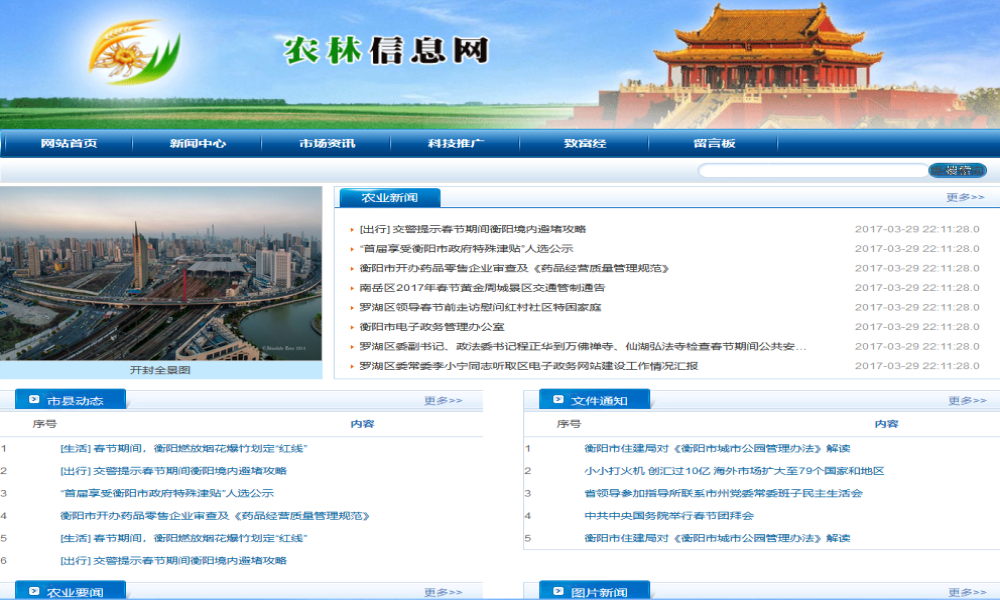Click the arrow icon beside 农业要闻 heading

[x=34, y=592]
